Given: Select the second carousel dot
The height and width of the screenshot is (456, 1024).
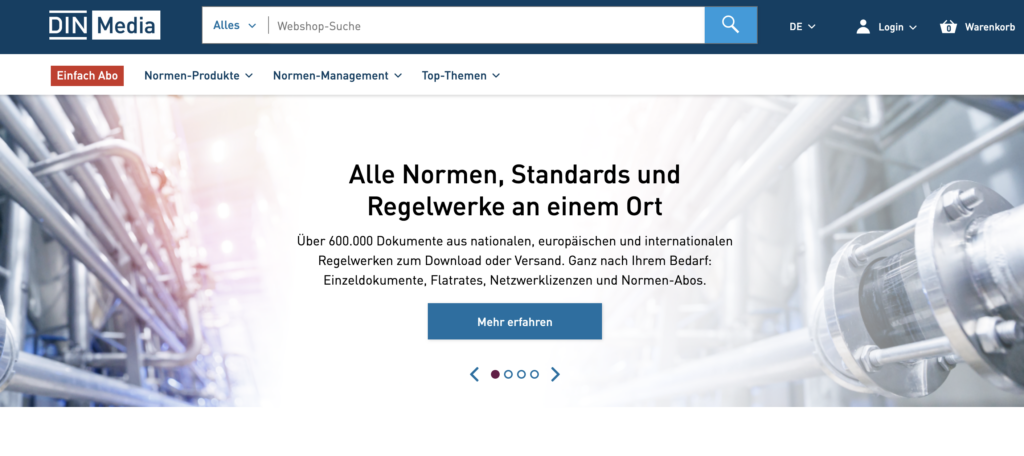Looking at the screenshot, I should (508, 374).
